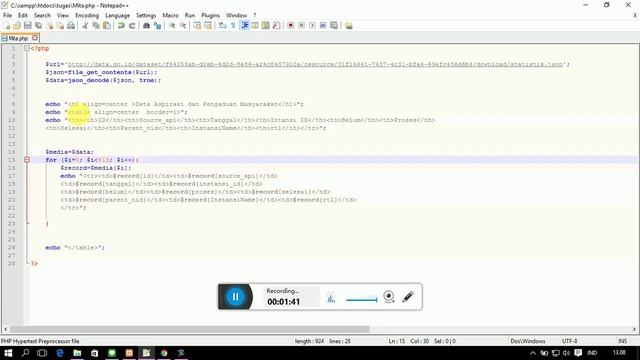Redo the edit with the toolbar arrow
Viewport: 640px width, 360px height.
[x=132, y=26]
